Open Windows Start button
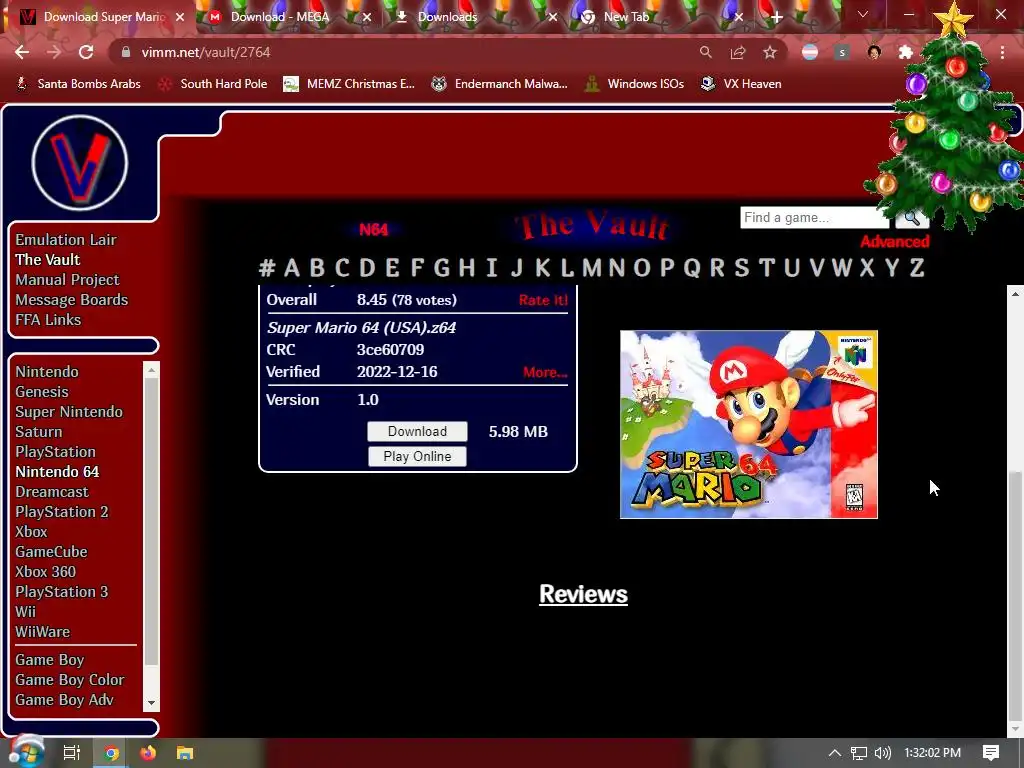 coord(26,753)
